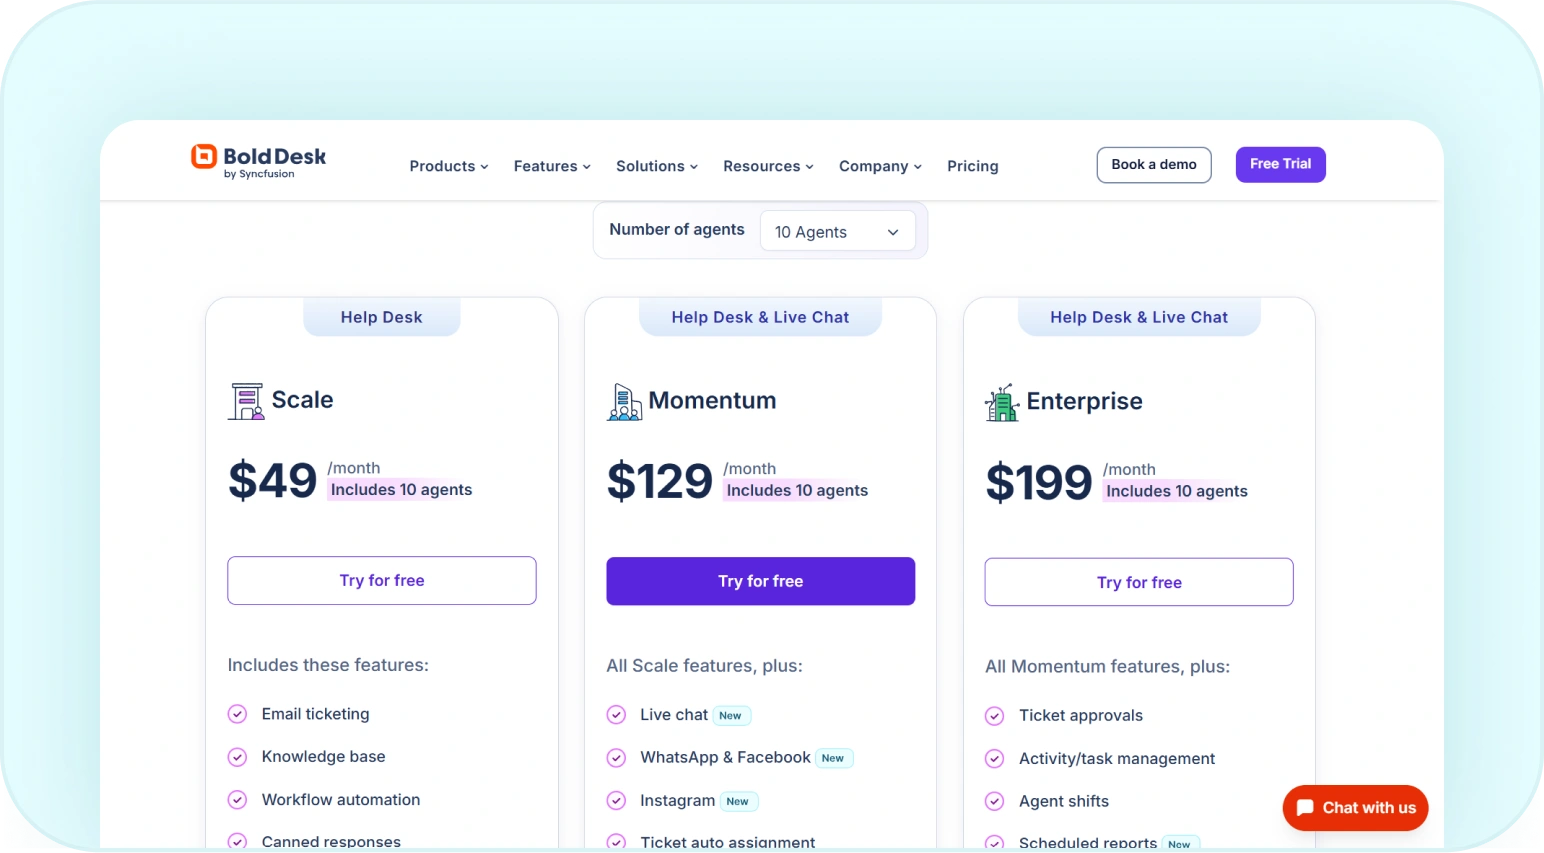Click Try for free under Momentum
1544x853 pixels.
(760, 580)
